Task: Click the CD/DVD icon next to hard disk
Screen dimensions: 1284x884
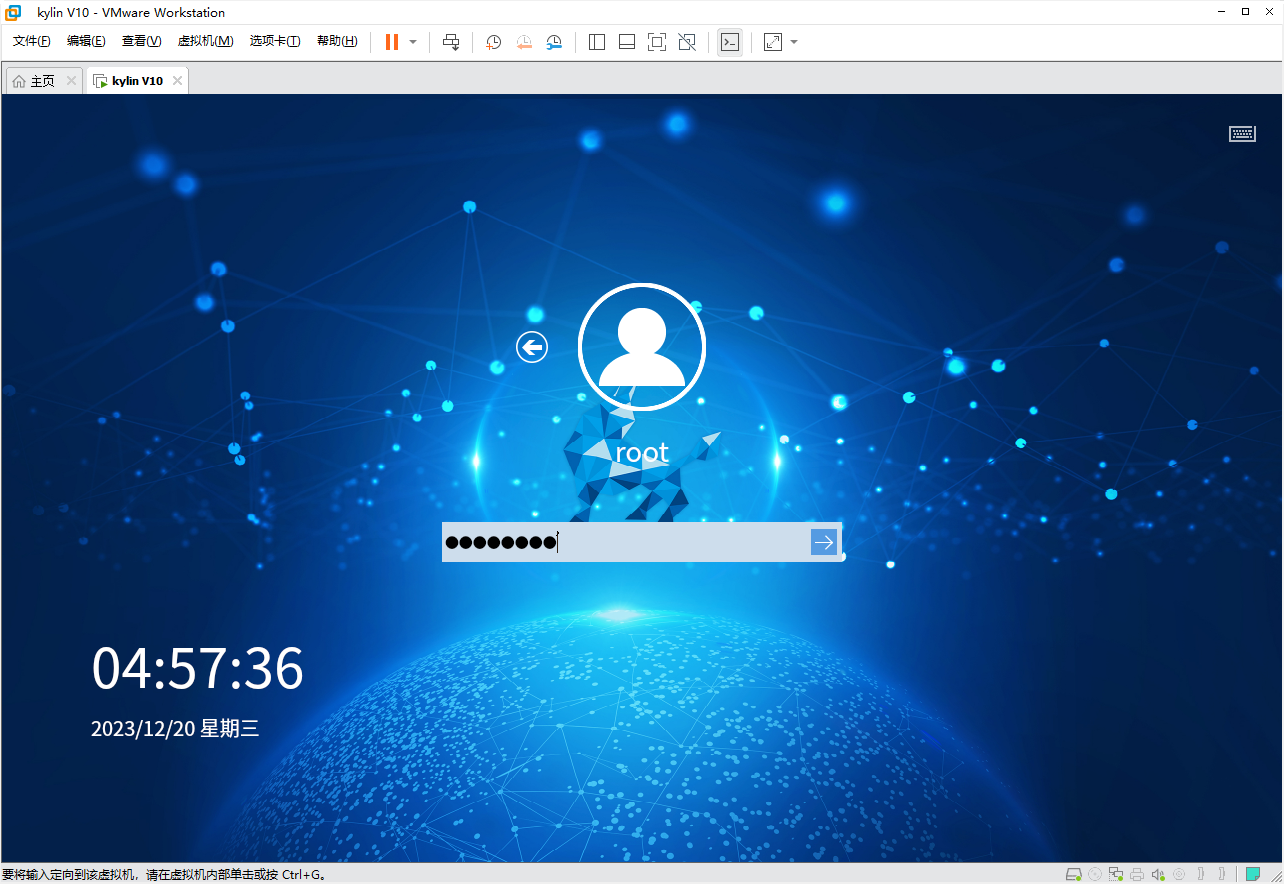Action: 1095,874
